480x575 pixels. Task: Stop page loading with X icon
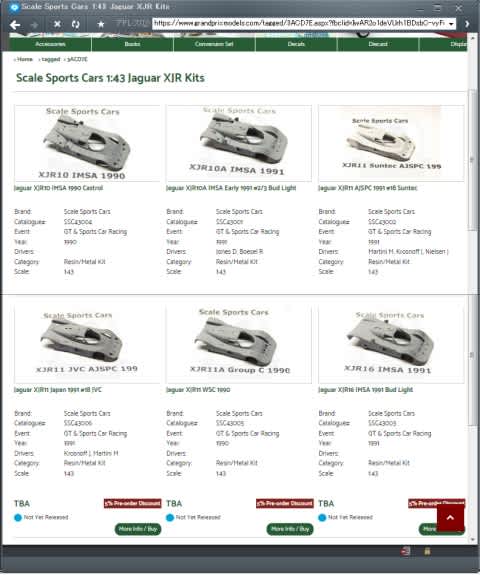[x=57, y=24]
